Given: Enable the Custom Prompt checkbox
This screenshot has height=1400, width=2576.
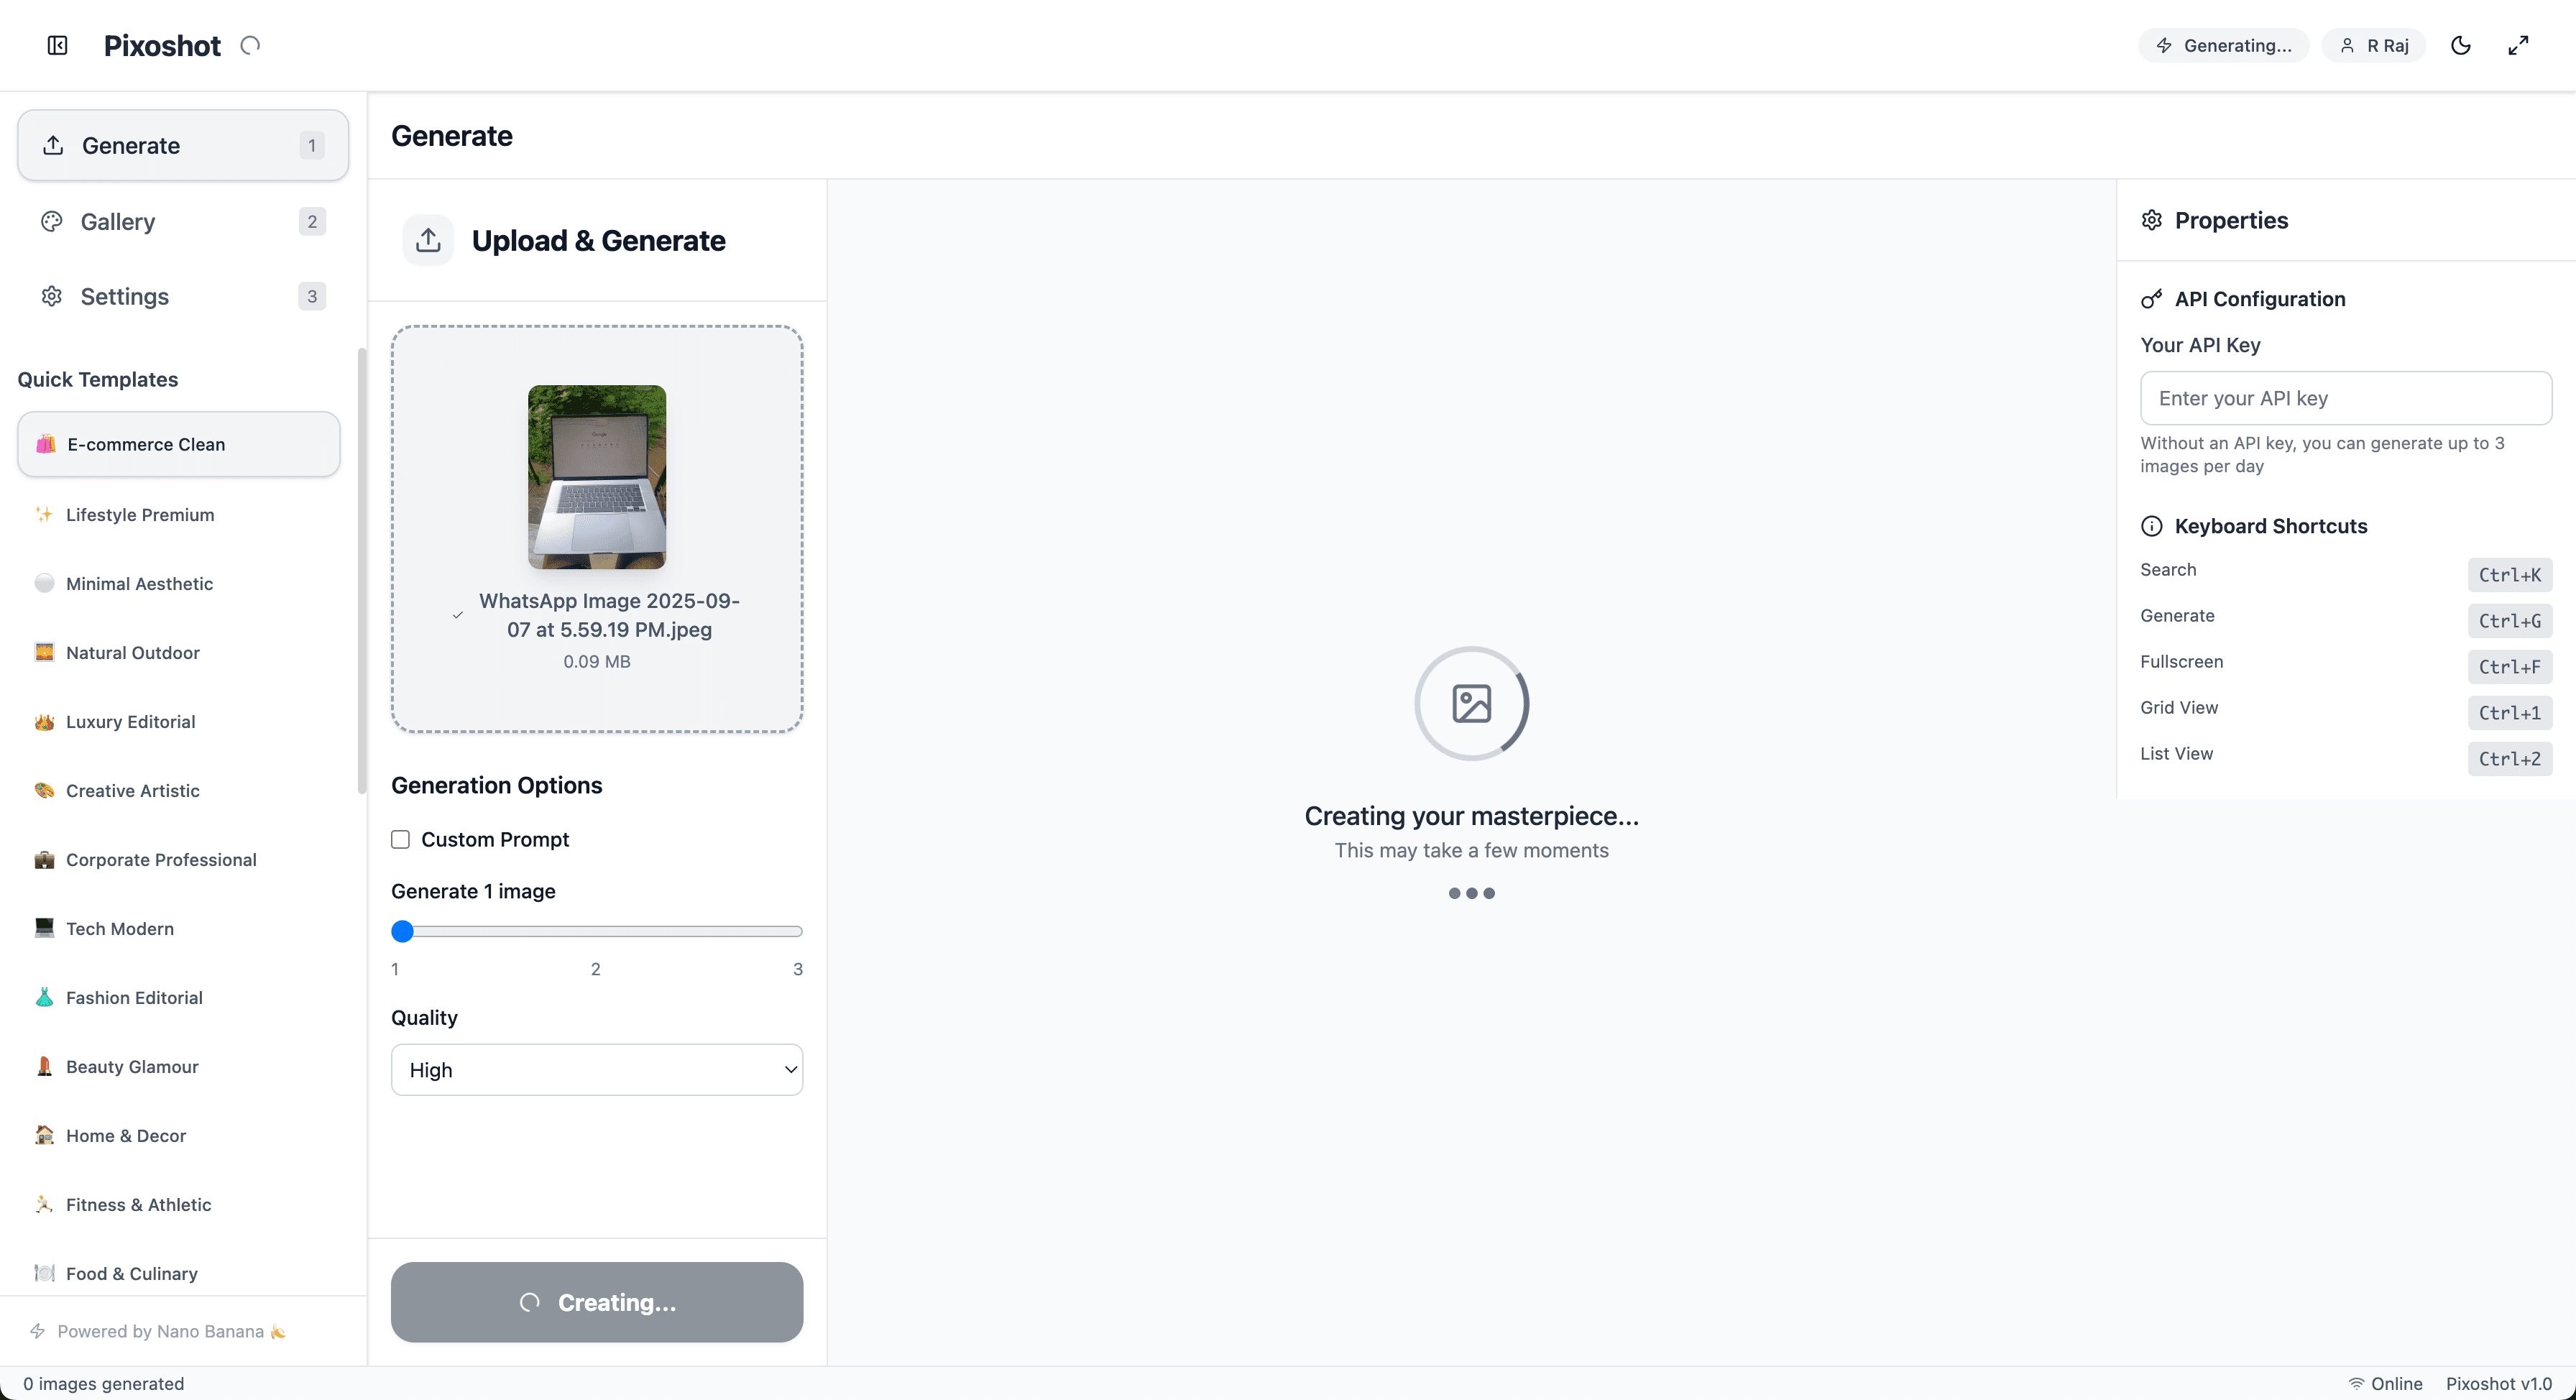Looking at the screenshot, I should 401,839.
